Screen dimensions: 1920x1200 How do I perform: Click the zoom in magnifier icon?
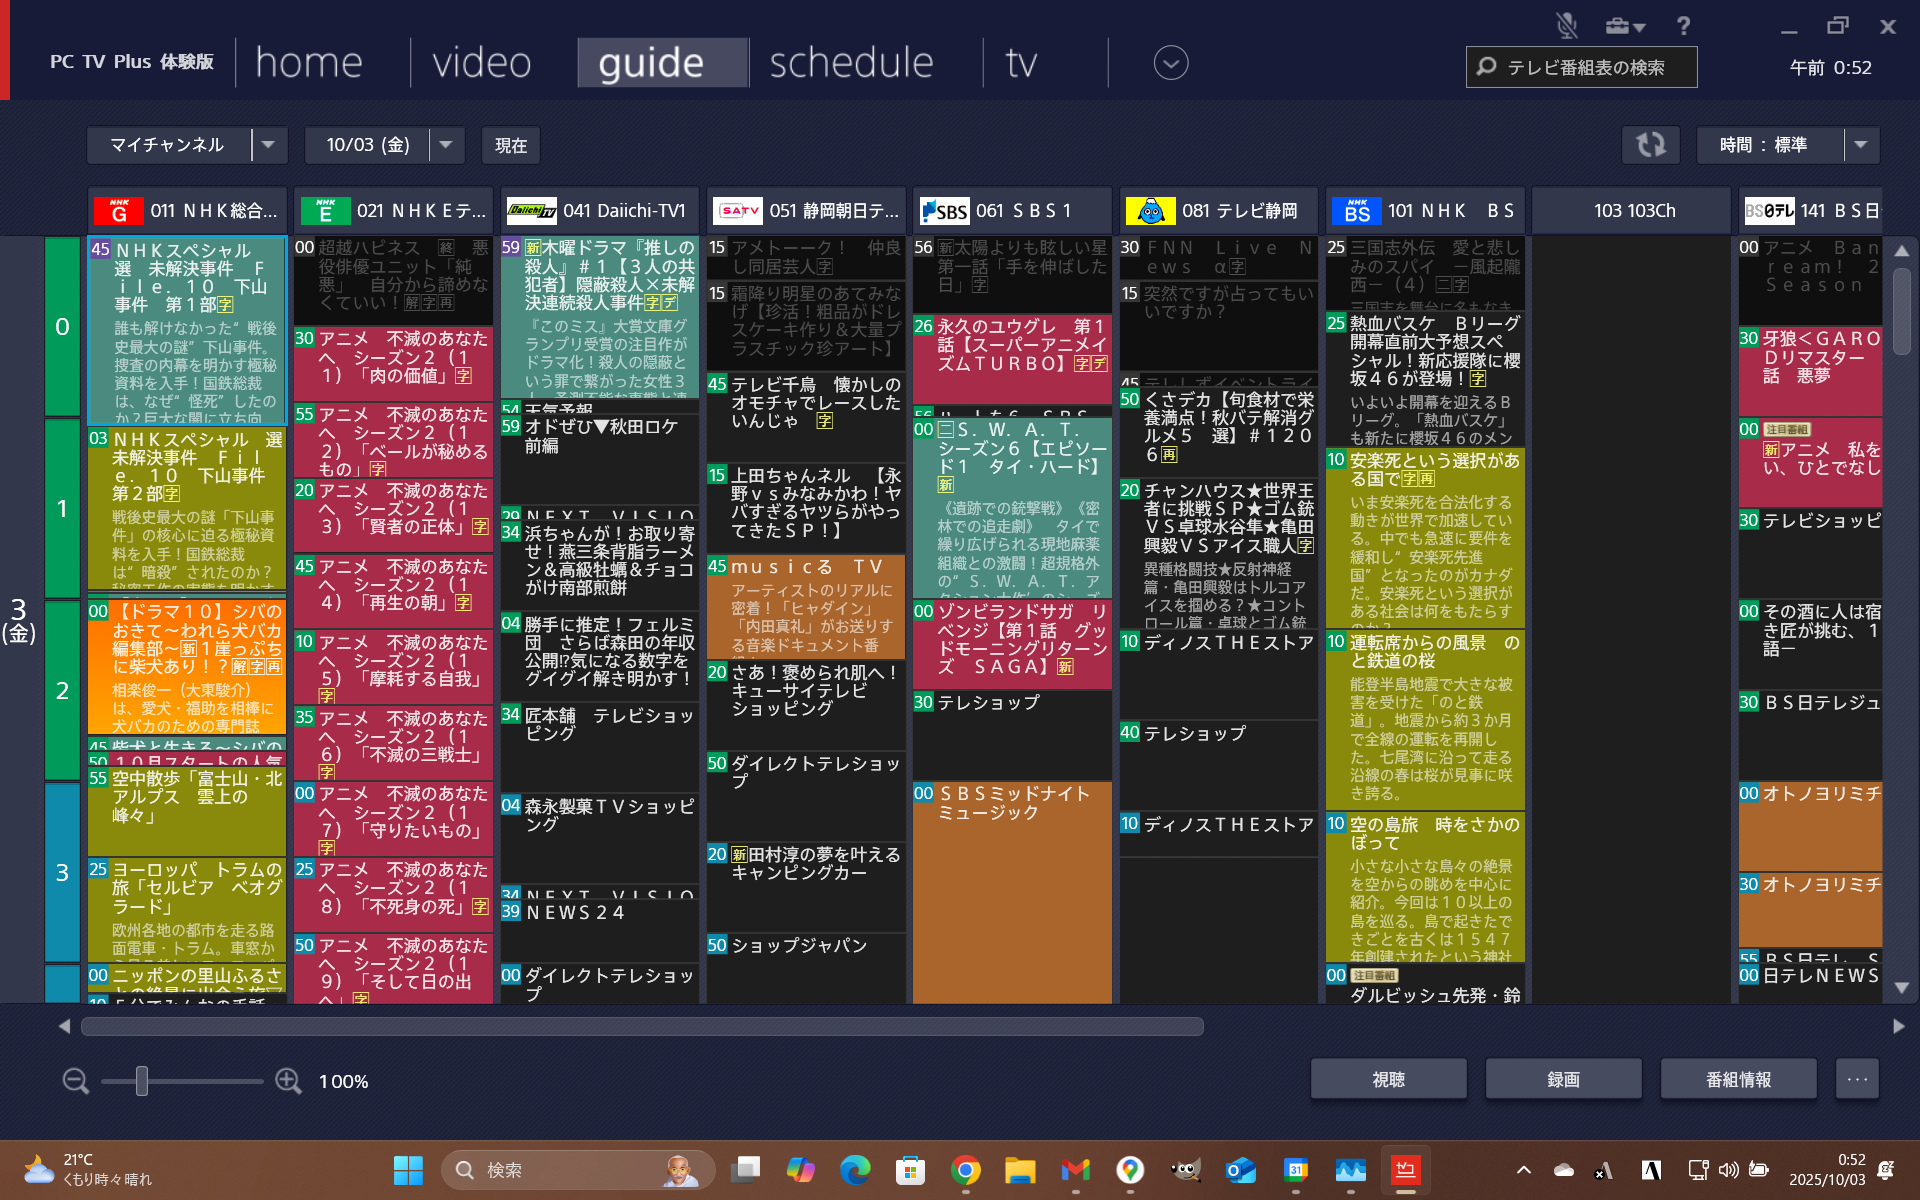click(288, 1081)
